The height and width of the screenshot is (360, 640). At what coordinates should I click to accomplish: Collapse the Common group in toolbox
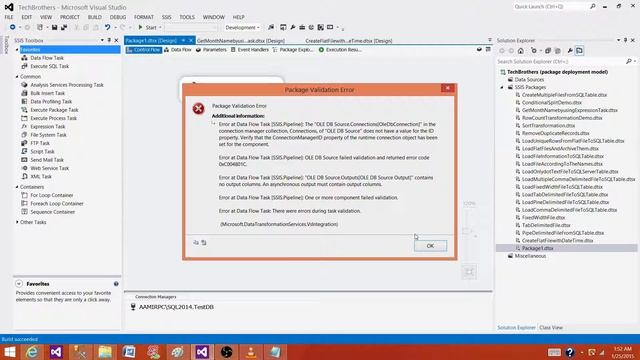(17, 76)
